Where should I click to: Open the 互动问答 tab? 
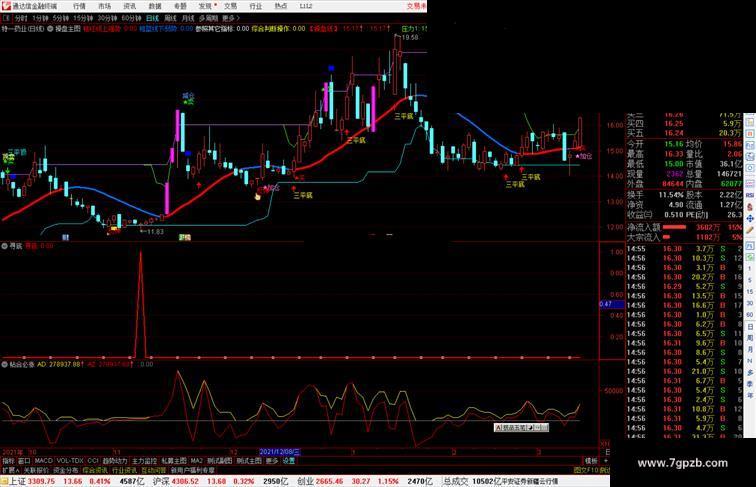point(154,470)
